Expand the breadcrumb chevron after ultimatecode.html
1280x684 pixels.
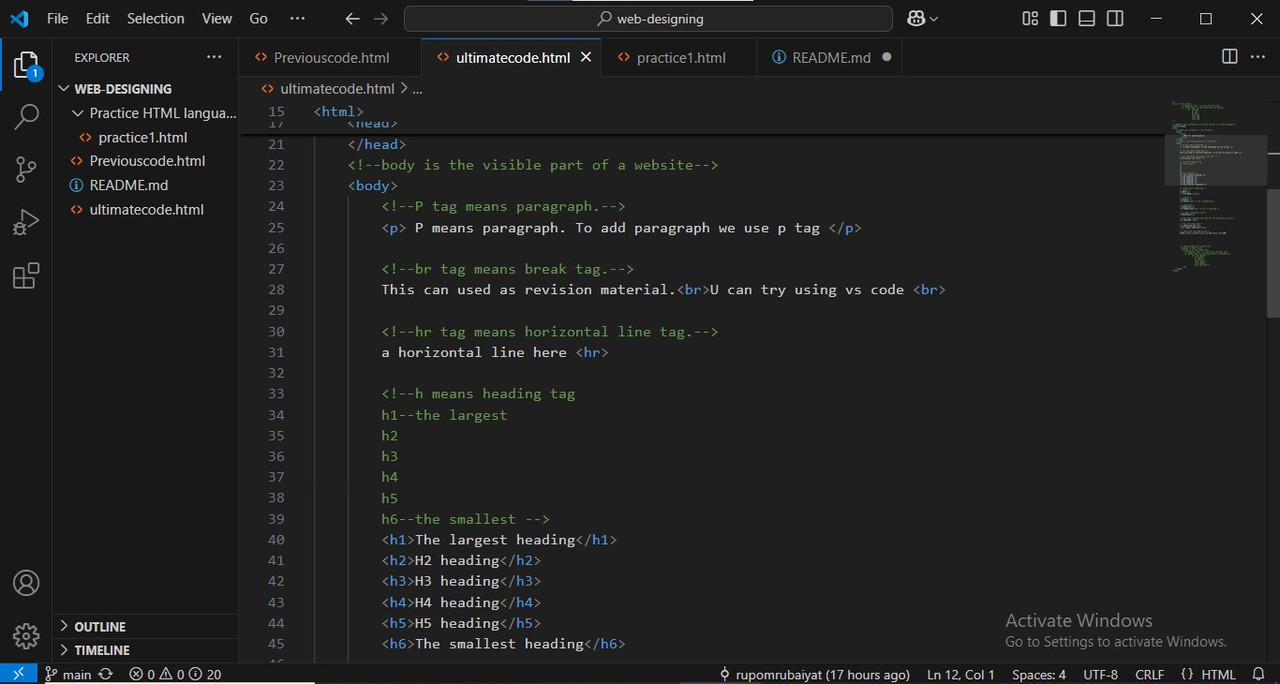(x=404, y=88)
